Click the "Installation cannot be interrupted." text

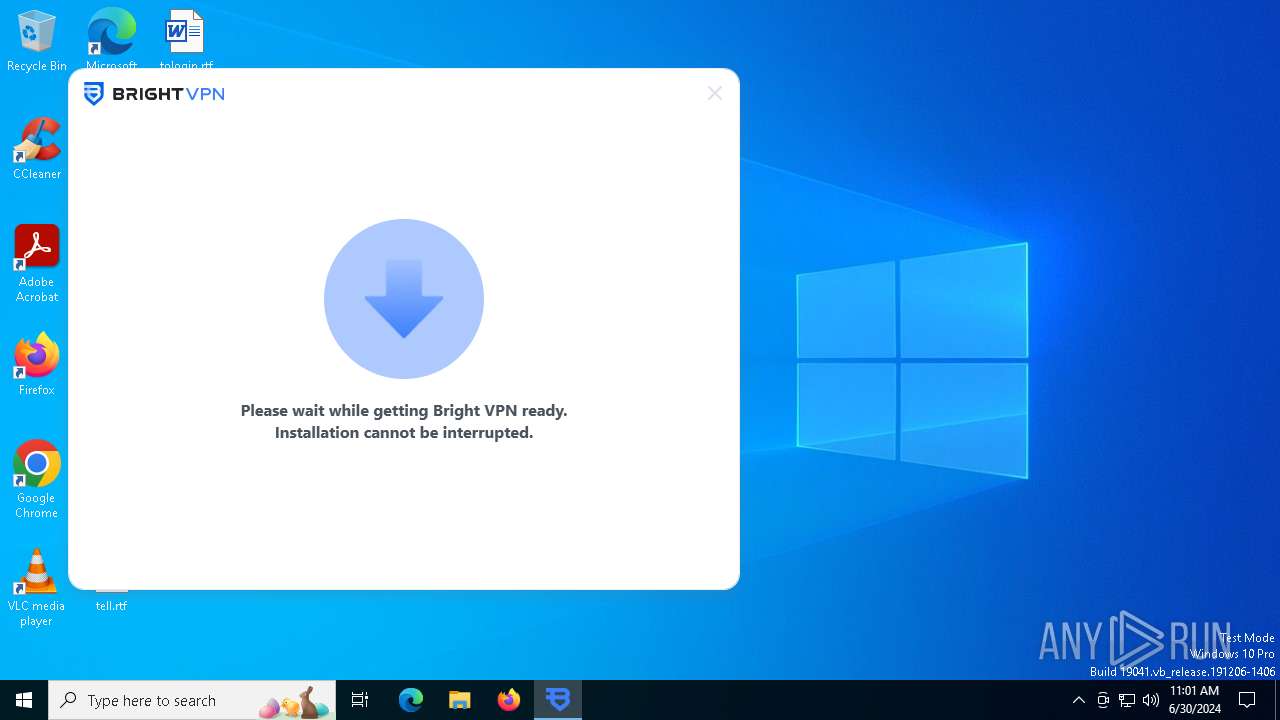coord(404,432)
